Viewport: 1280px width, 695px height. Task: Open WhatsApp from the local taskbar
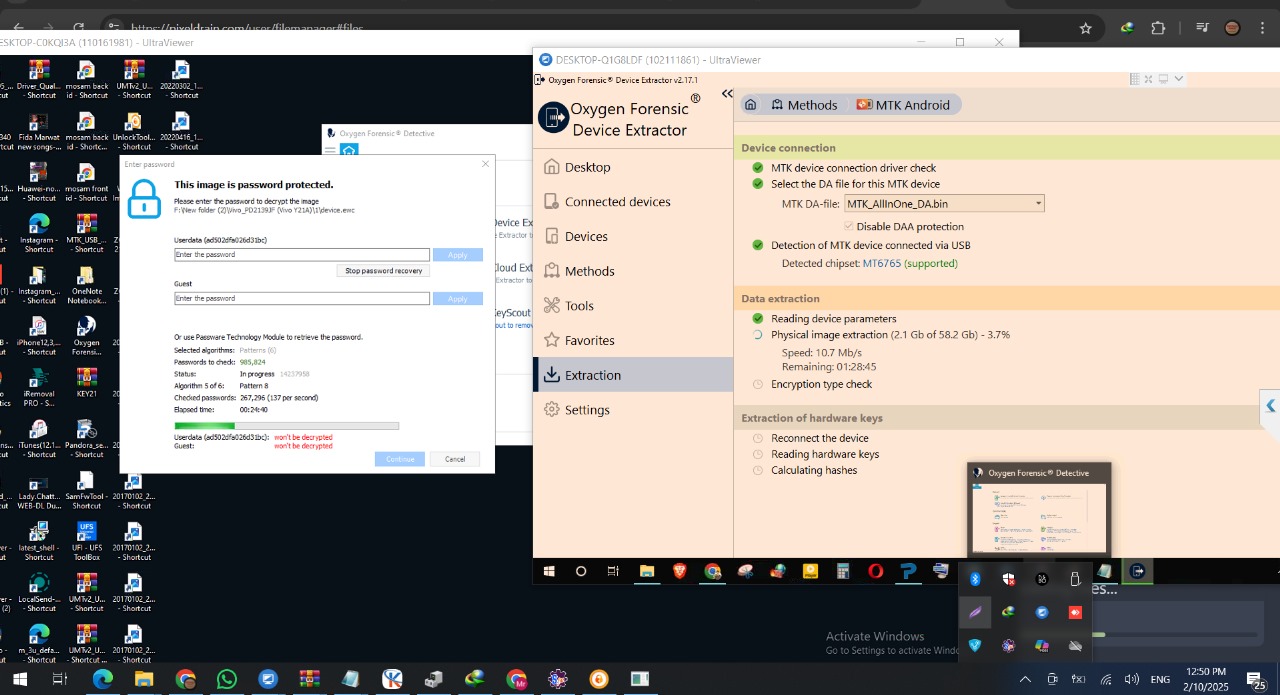[227, 680]
